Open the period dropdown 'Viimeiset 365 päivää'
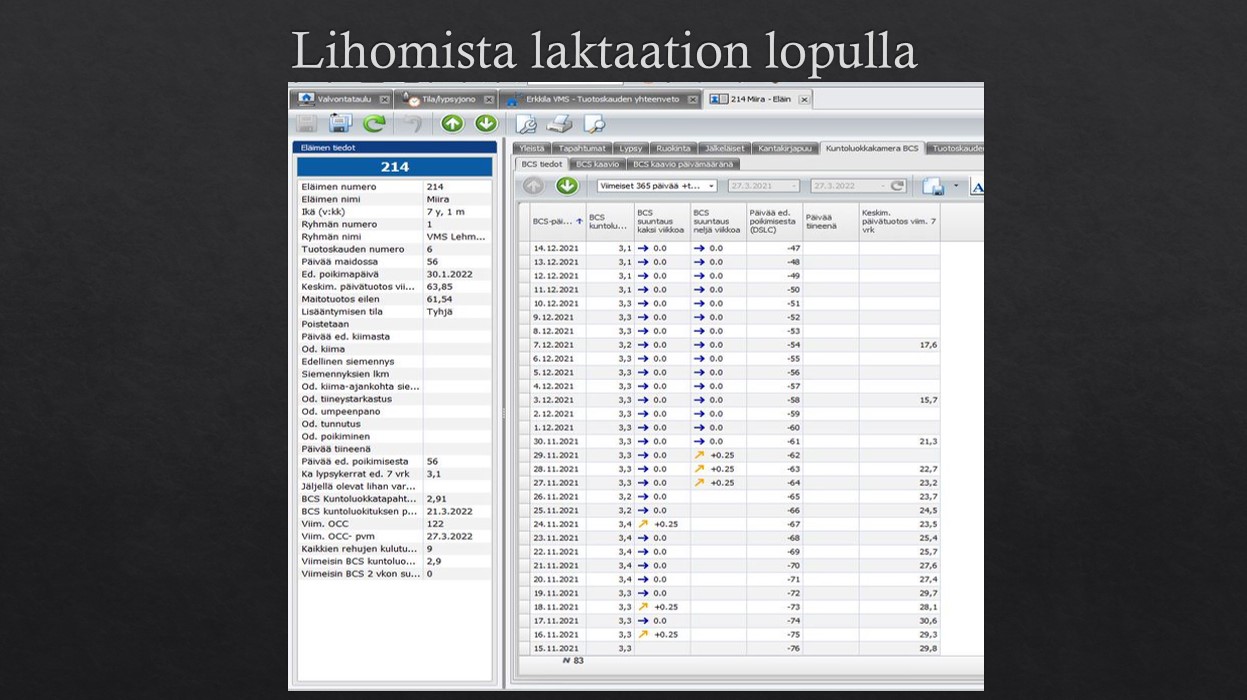This screenshot has width=1247, height=700. [657, 186]
